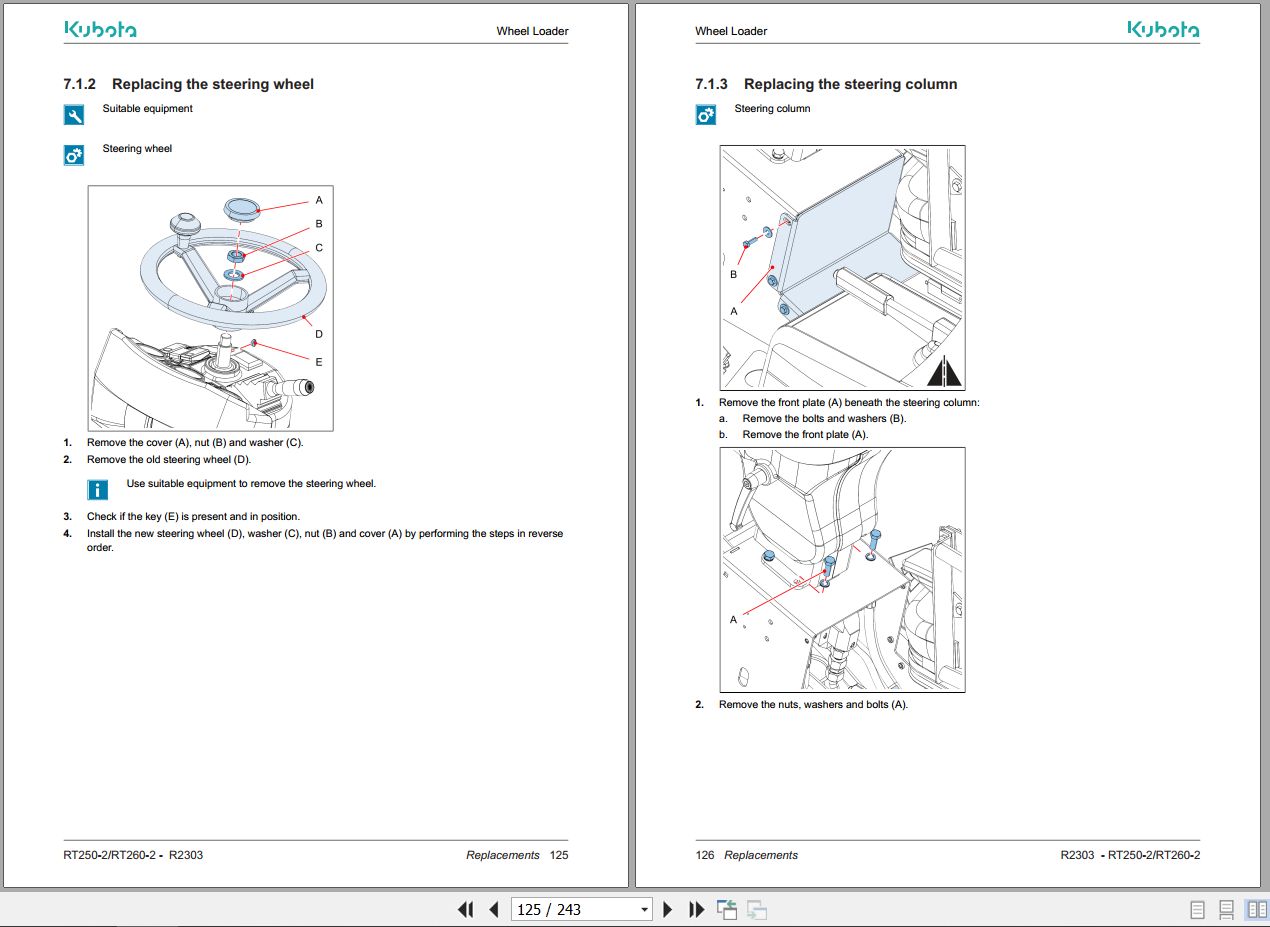
Task: Toggle two-page facing view layout
Action: pyautogui.click(x=1255, y=910)
